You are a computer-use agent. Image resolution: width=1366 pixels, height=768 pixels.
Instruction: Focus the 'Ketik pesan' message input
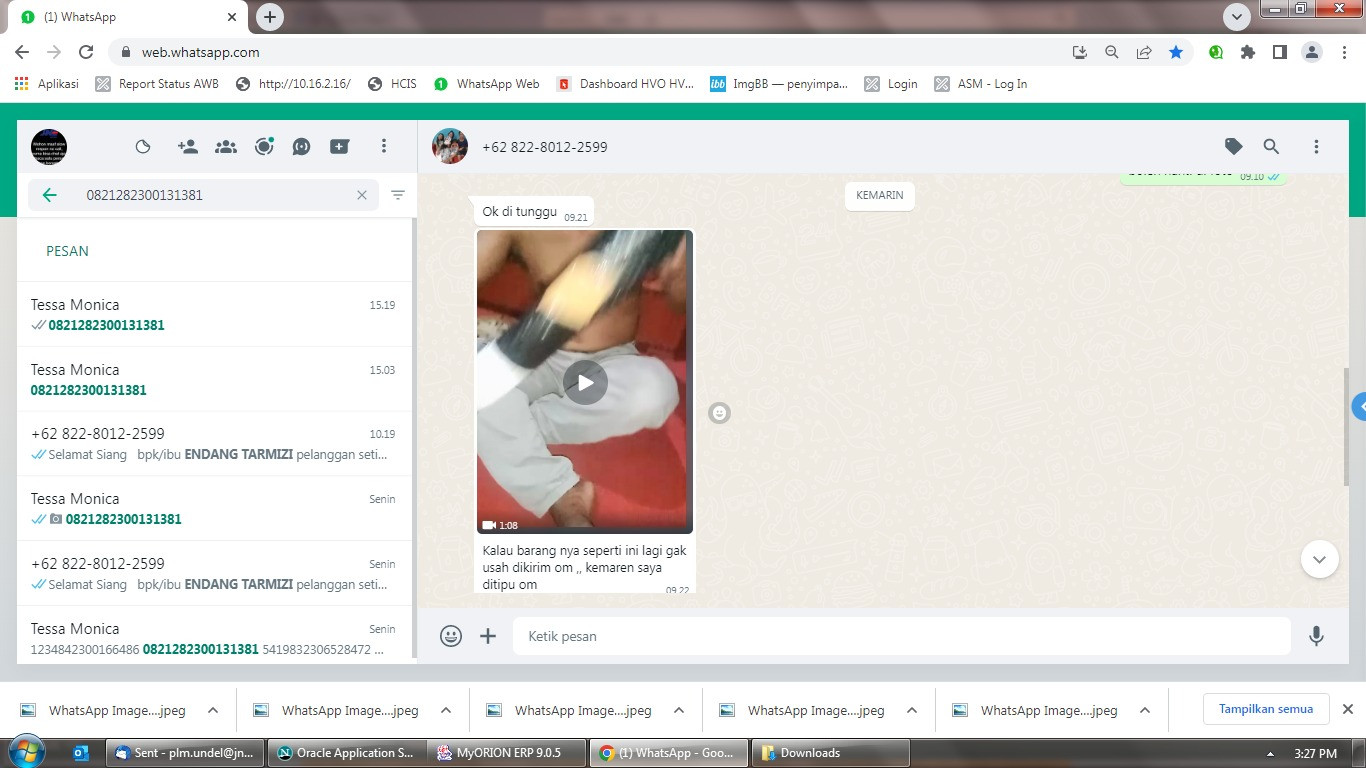(x=901, y=636)
